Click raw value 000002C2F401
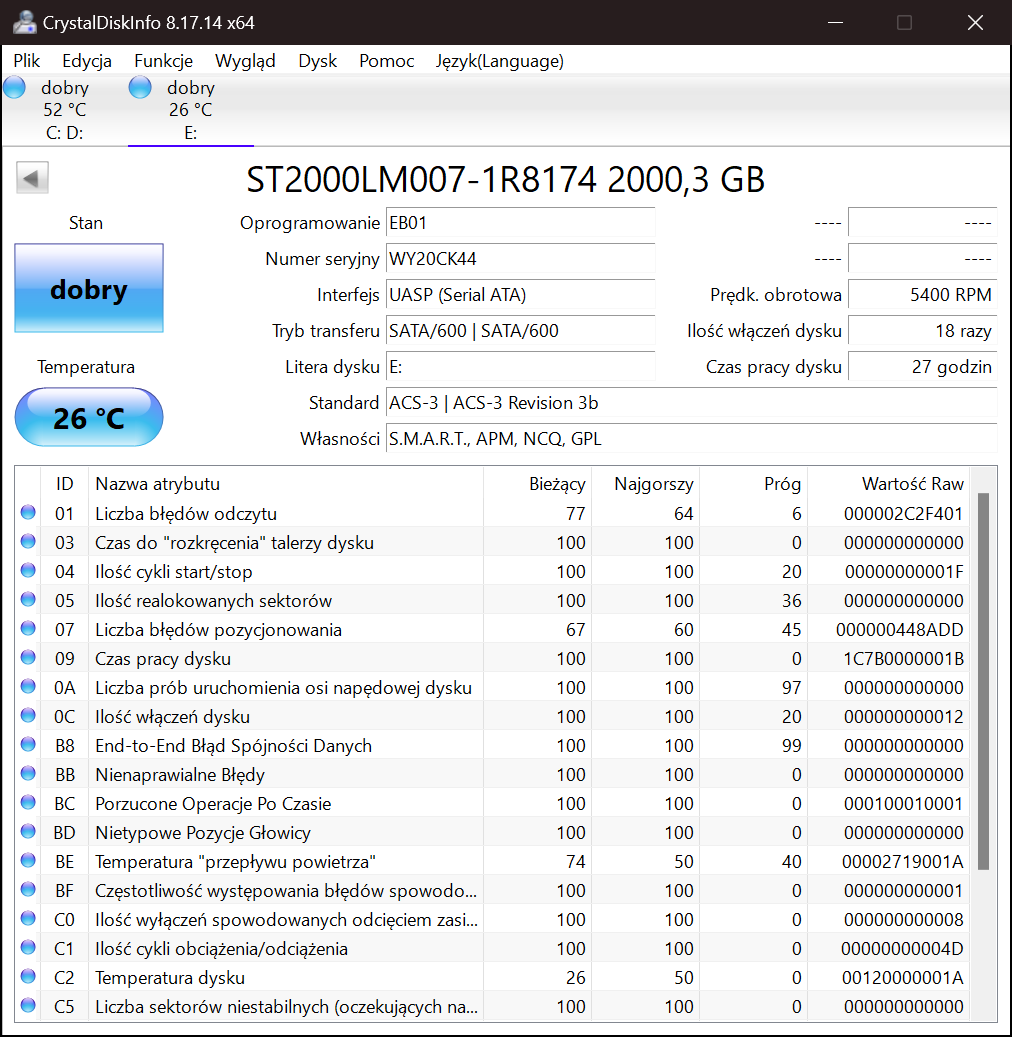Viewport: 1012px width, 1037px height. 904,513
